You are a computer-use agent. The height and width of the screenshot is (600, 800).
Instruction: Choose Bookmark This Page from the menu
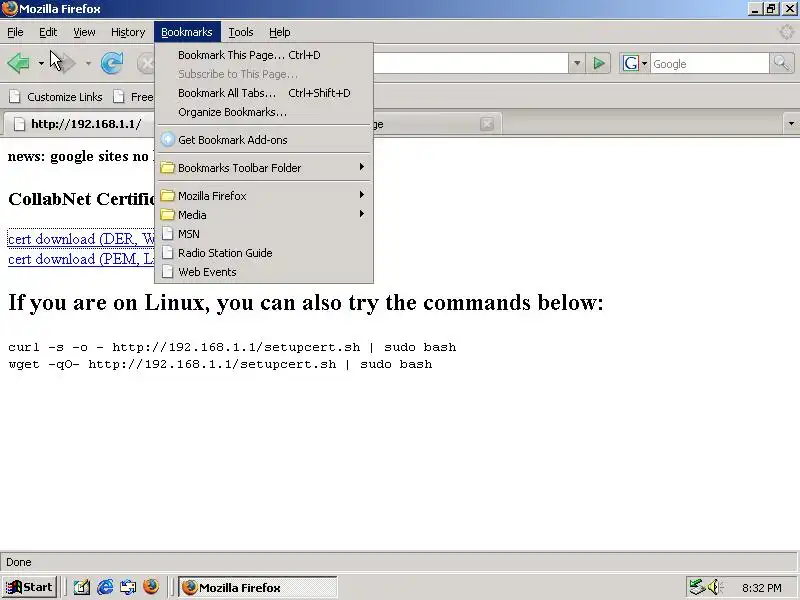(264, 55)
